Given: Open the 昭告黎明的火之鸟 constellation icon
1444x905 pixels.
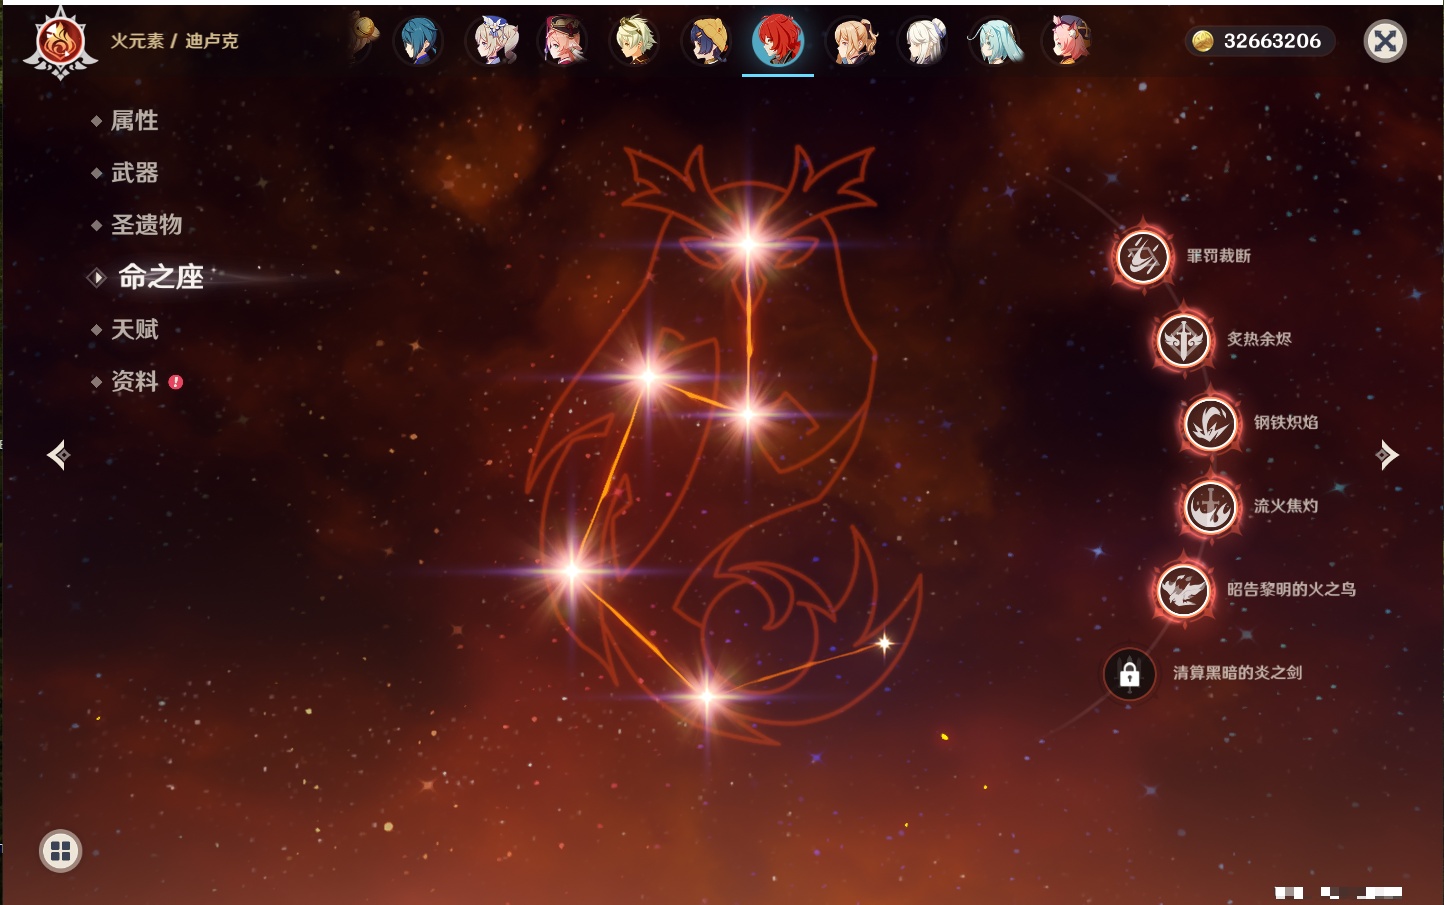Looking at the screenshot, I should (x=1183, y=590).
